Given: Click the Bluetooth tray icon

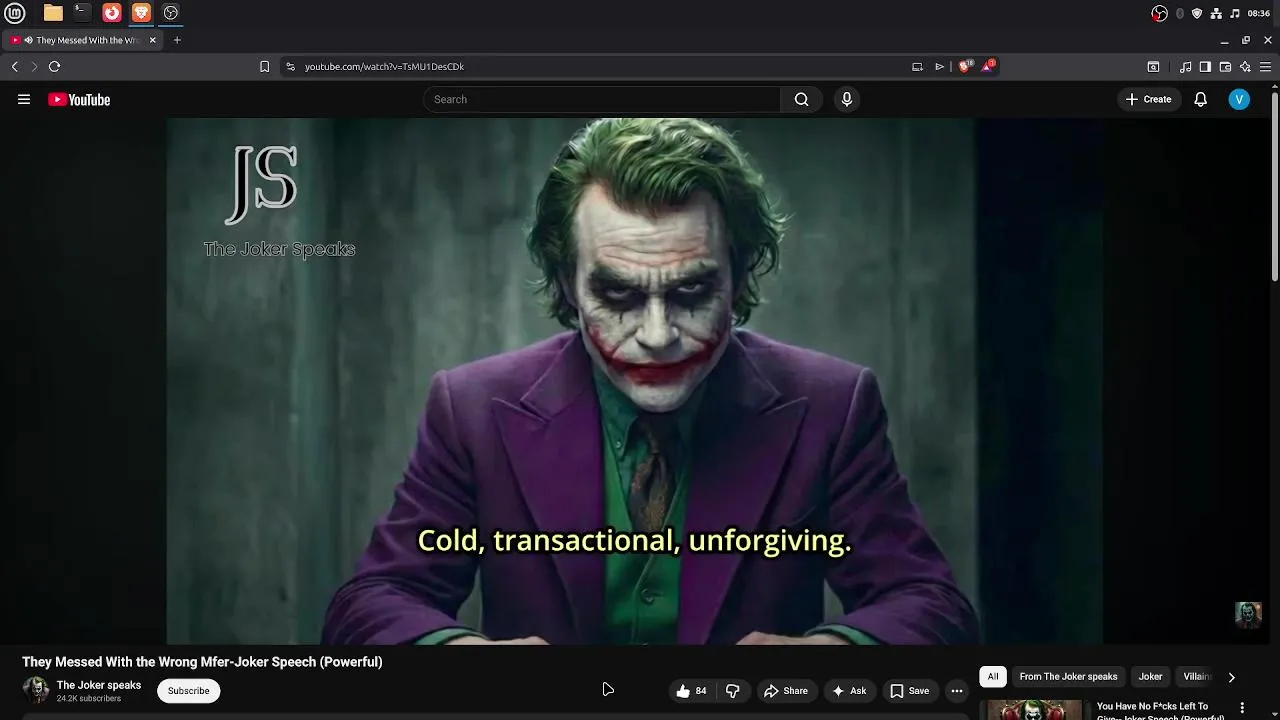Looking at the screenshot, I should [x=1180, y=13].
